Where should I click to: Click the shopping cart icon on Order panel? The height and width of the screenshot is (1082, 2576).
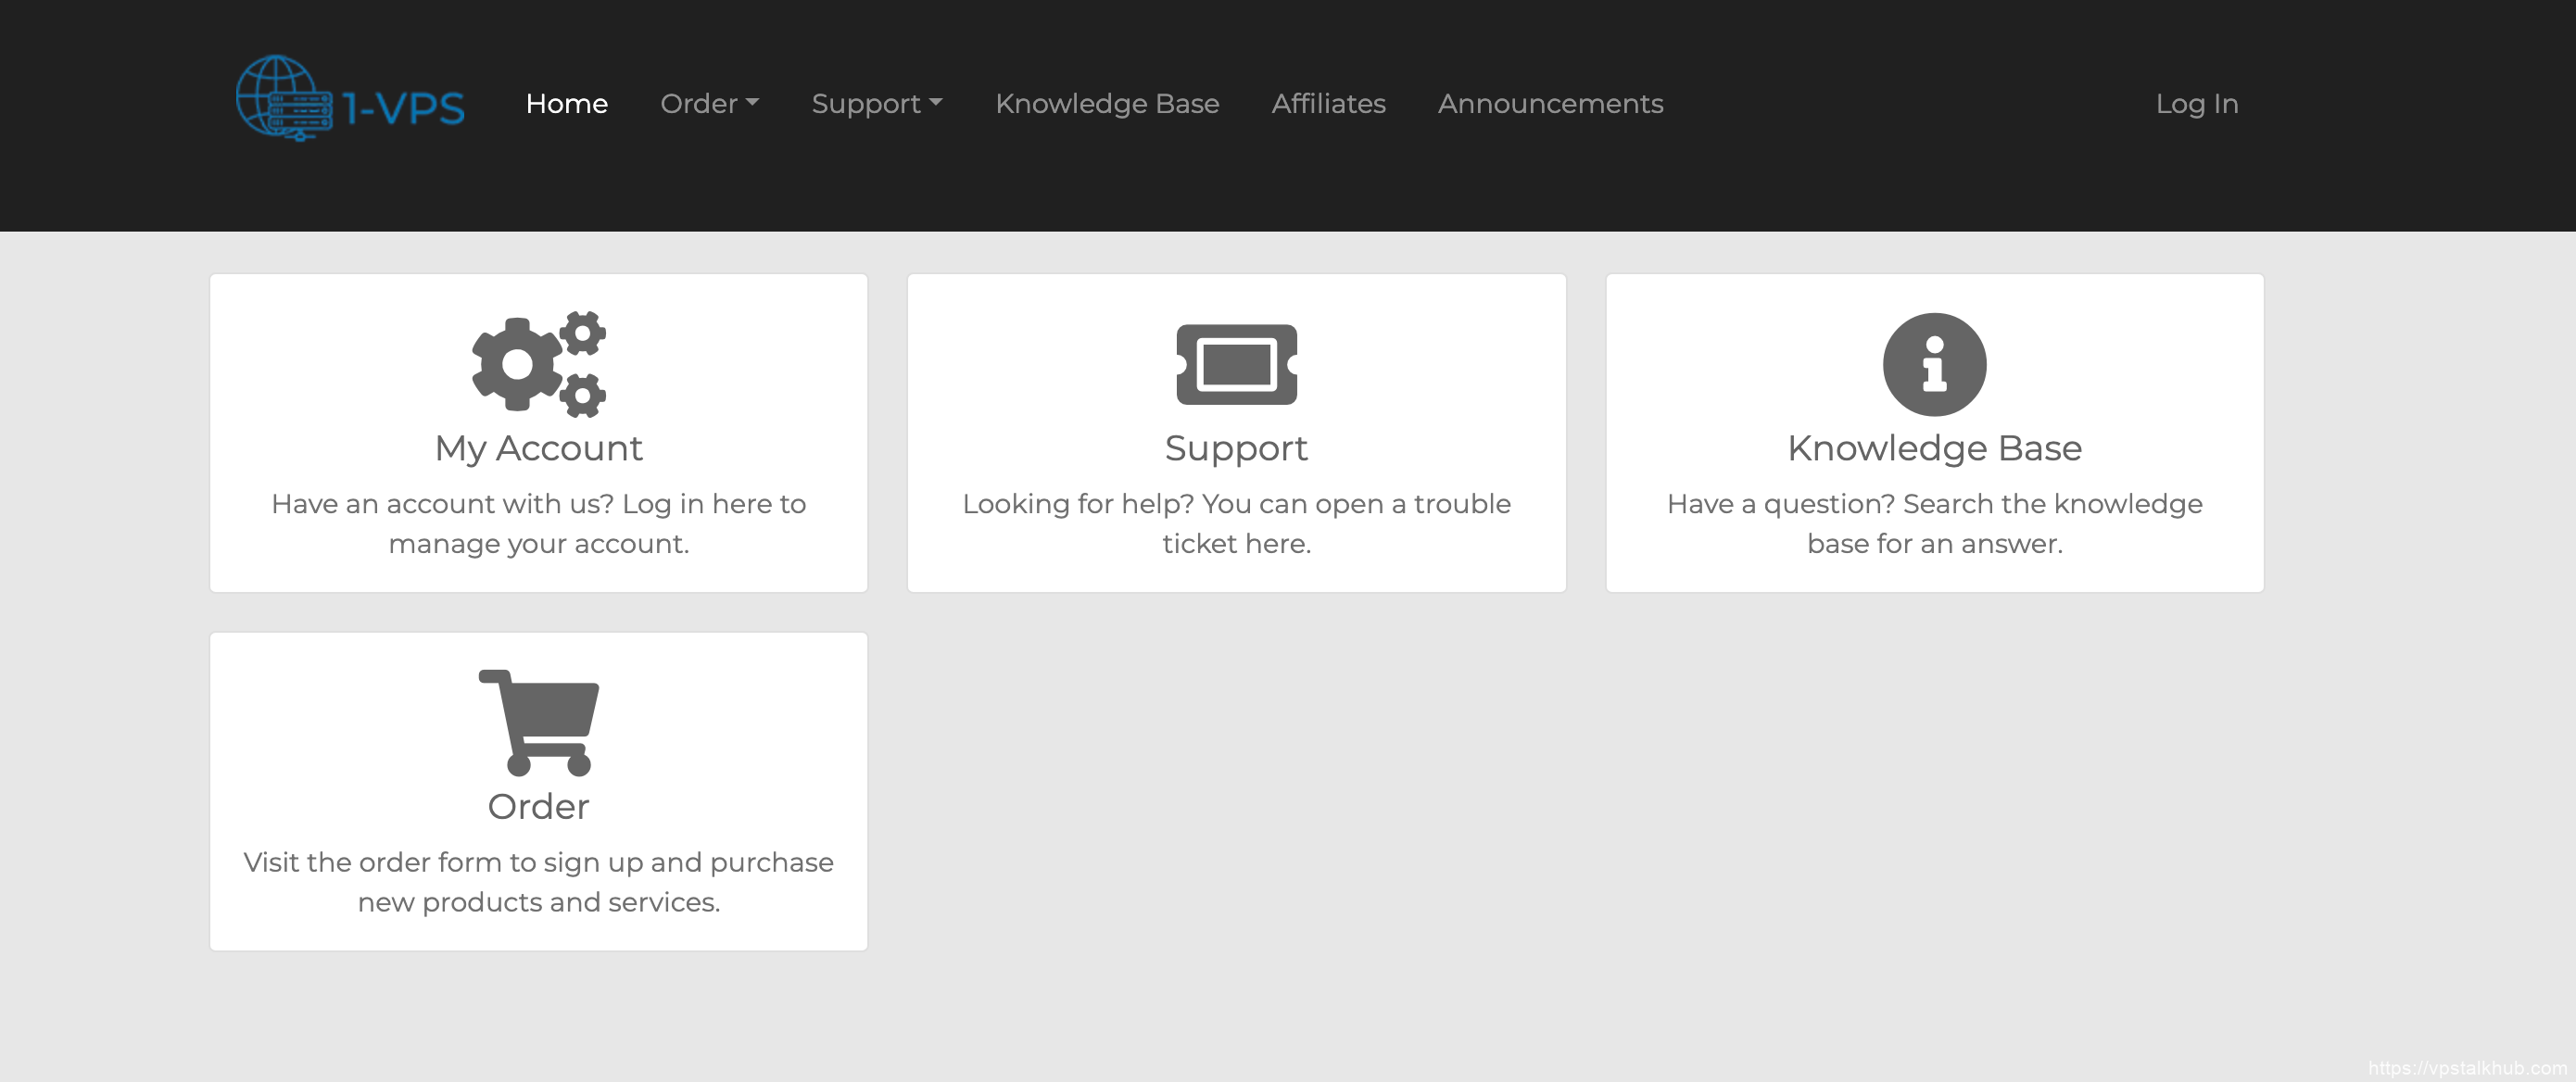point(537,722)
